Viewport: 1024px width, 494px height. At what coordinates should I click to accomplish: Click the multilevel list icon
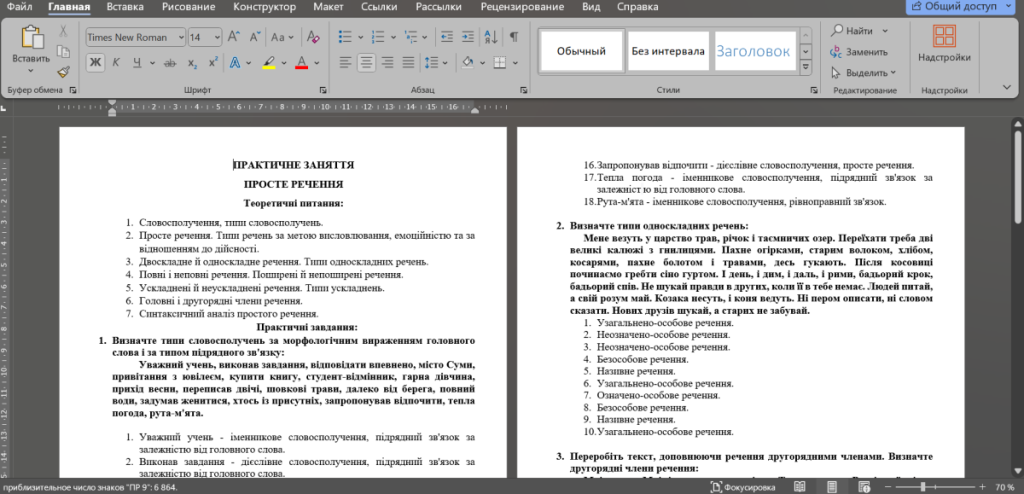pos(411,37)
